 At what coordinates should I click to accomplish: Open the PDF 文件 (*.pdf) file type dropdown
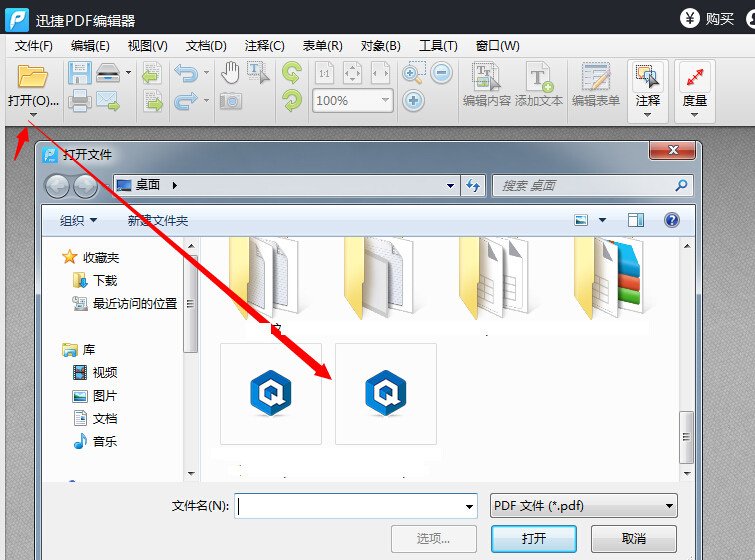pyautogui.click(x=584, y=506)
